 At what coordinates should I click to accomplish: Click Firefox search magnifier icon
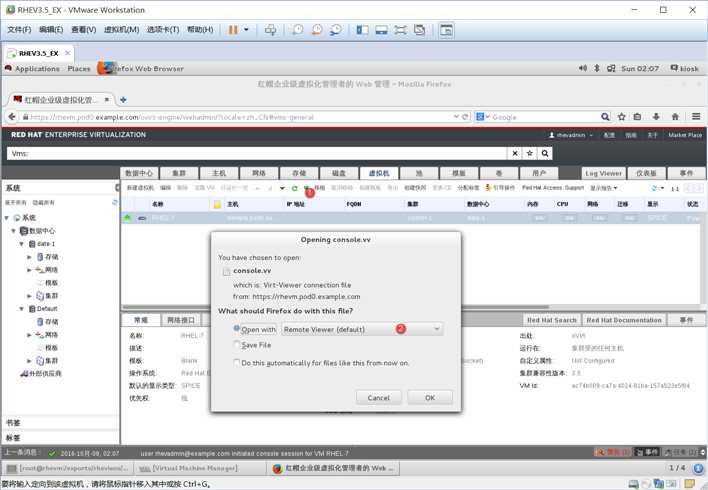pyautogui.click(x=605, y=117)
